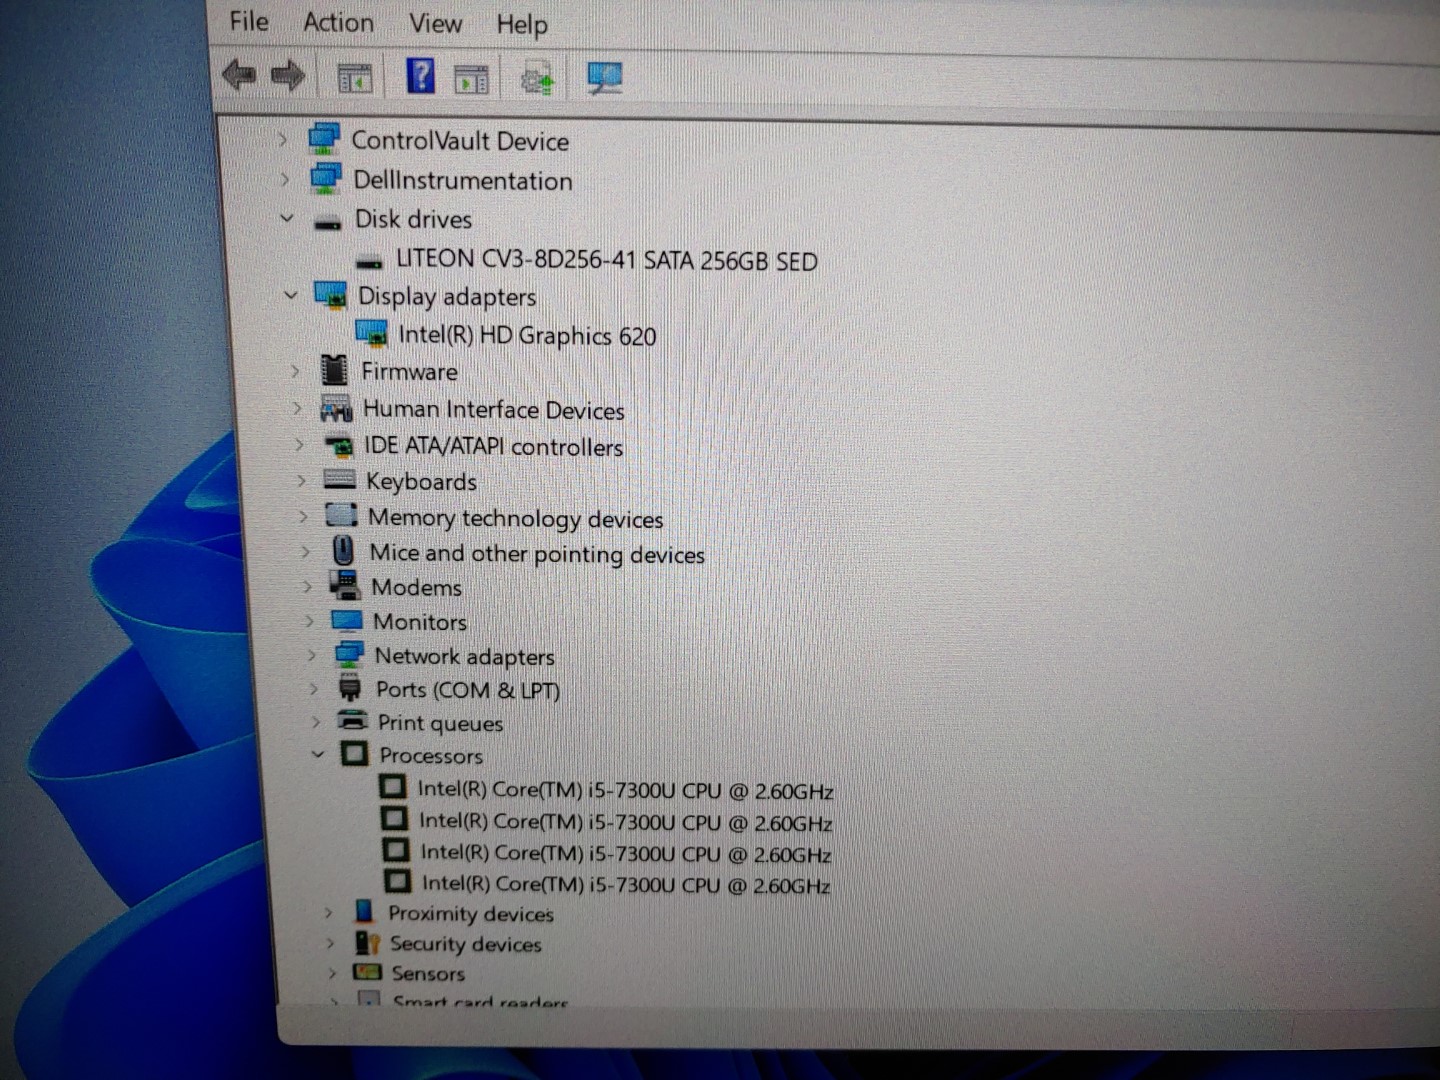This screenshot has height=1080, width=1440.
Task: Click the Human Interface Devices icon
Action: pos(336,408)
